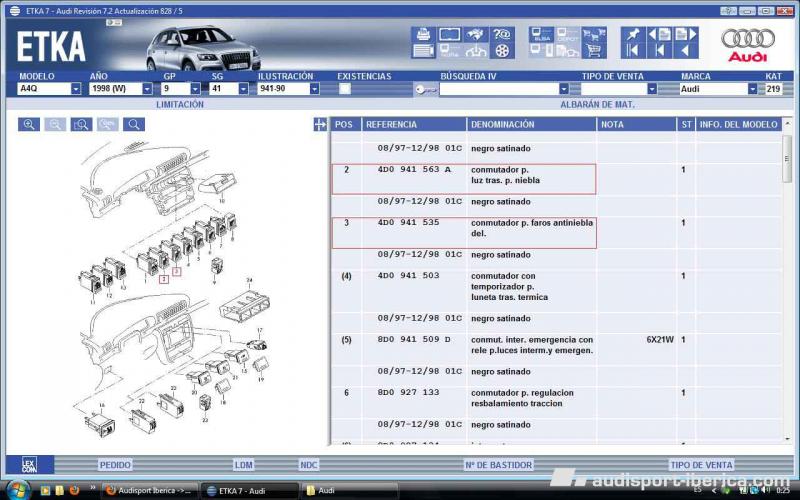Select part row 4D0 941 535

pos(464,233)
